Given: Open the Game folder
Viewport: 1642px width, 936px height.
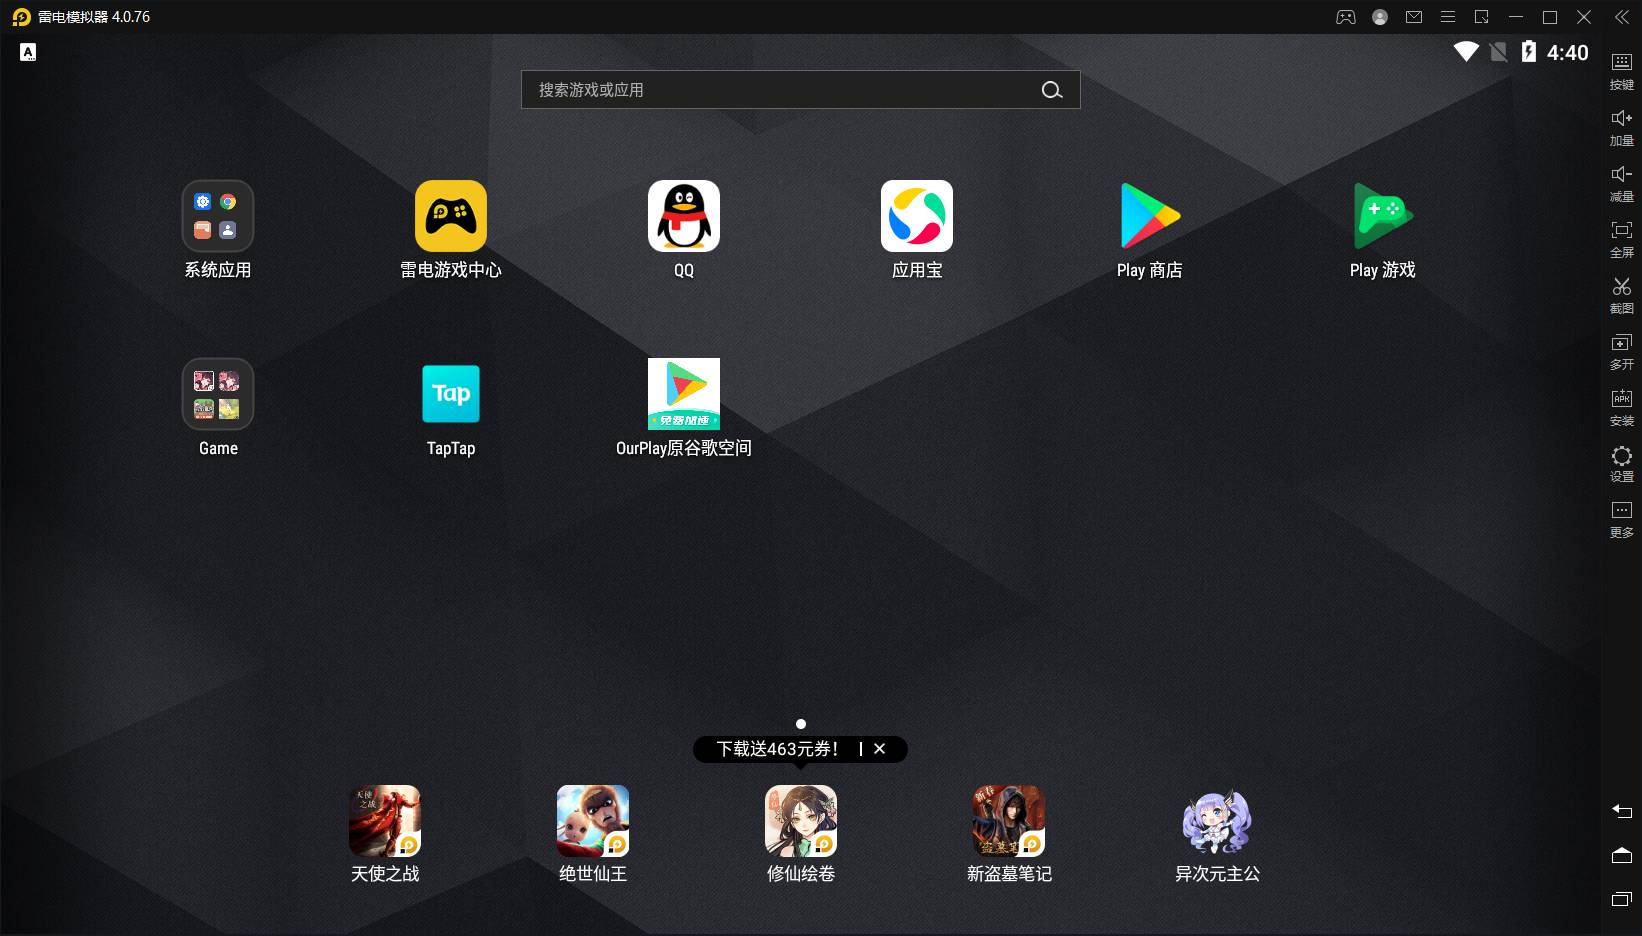Looking at the screenshot, I should click(x=218, y=394).
